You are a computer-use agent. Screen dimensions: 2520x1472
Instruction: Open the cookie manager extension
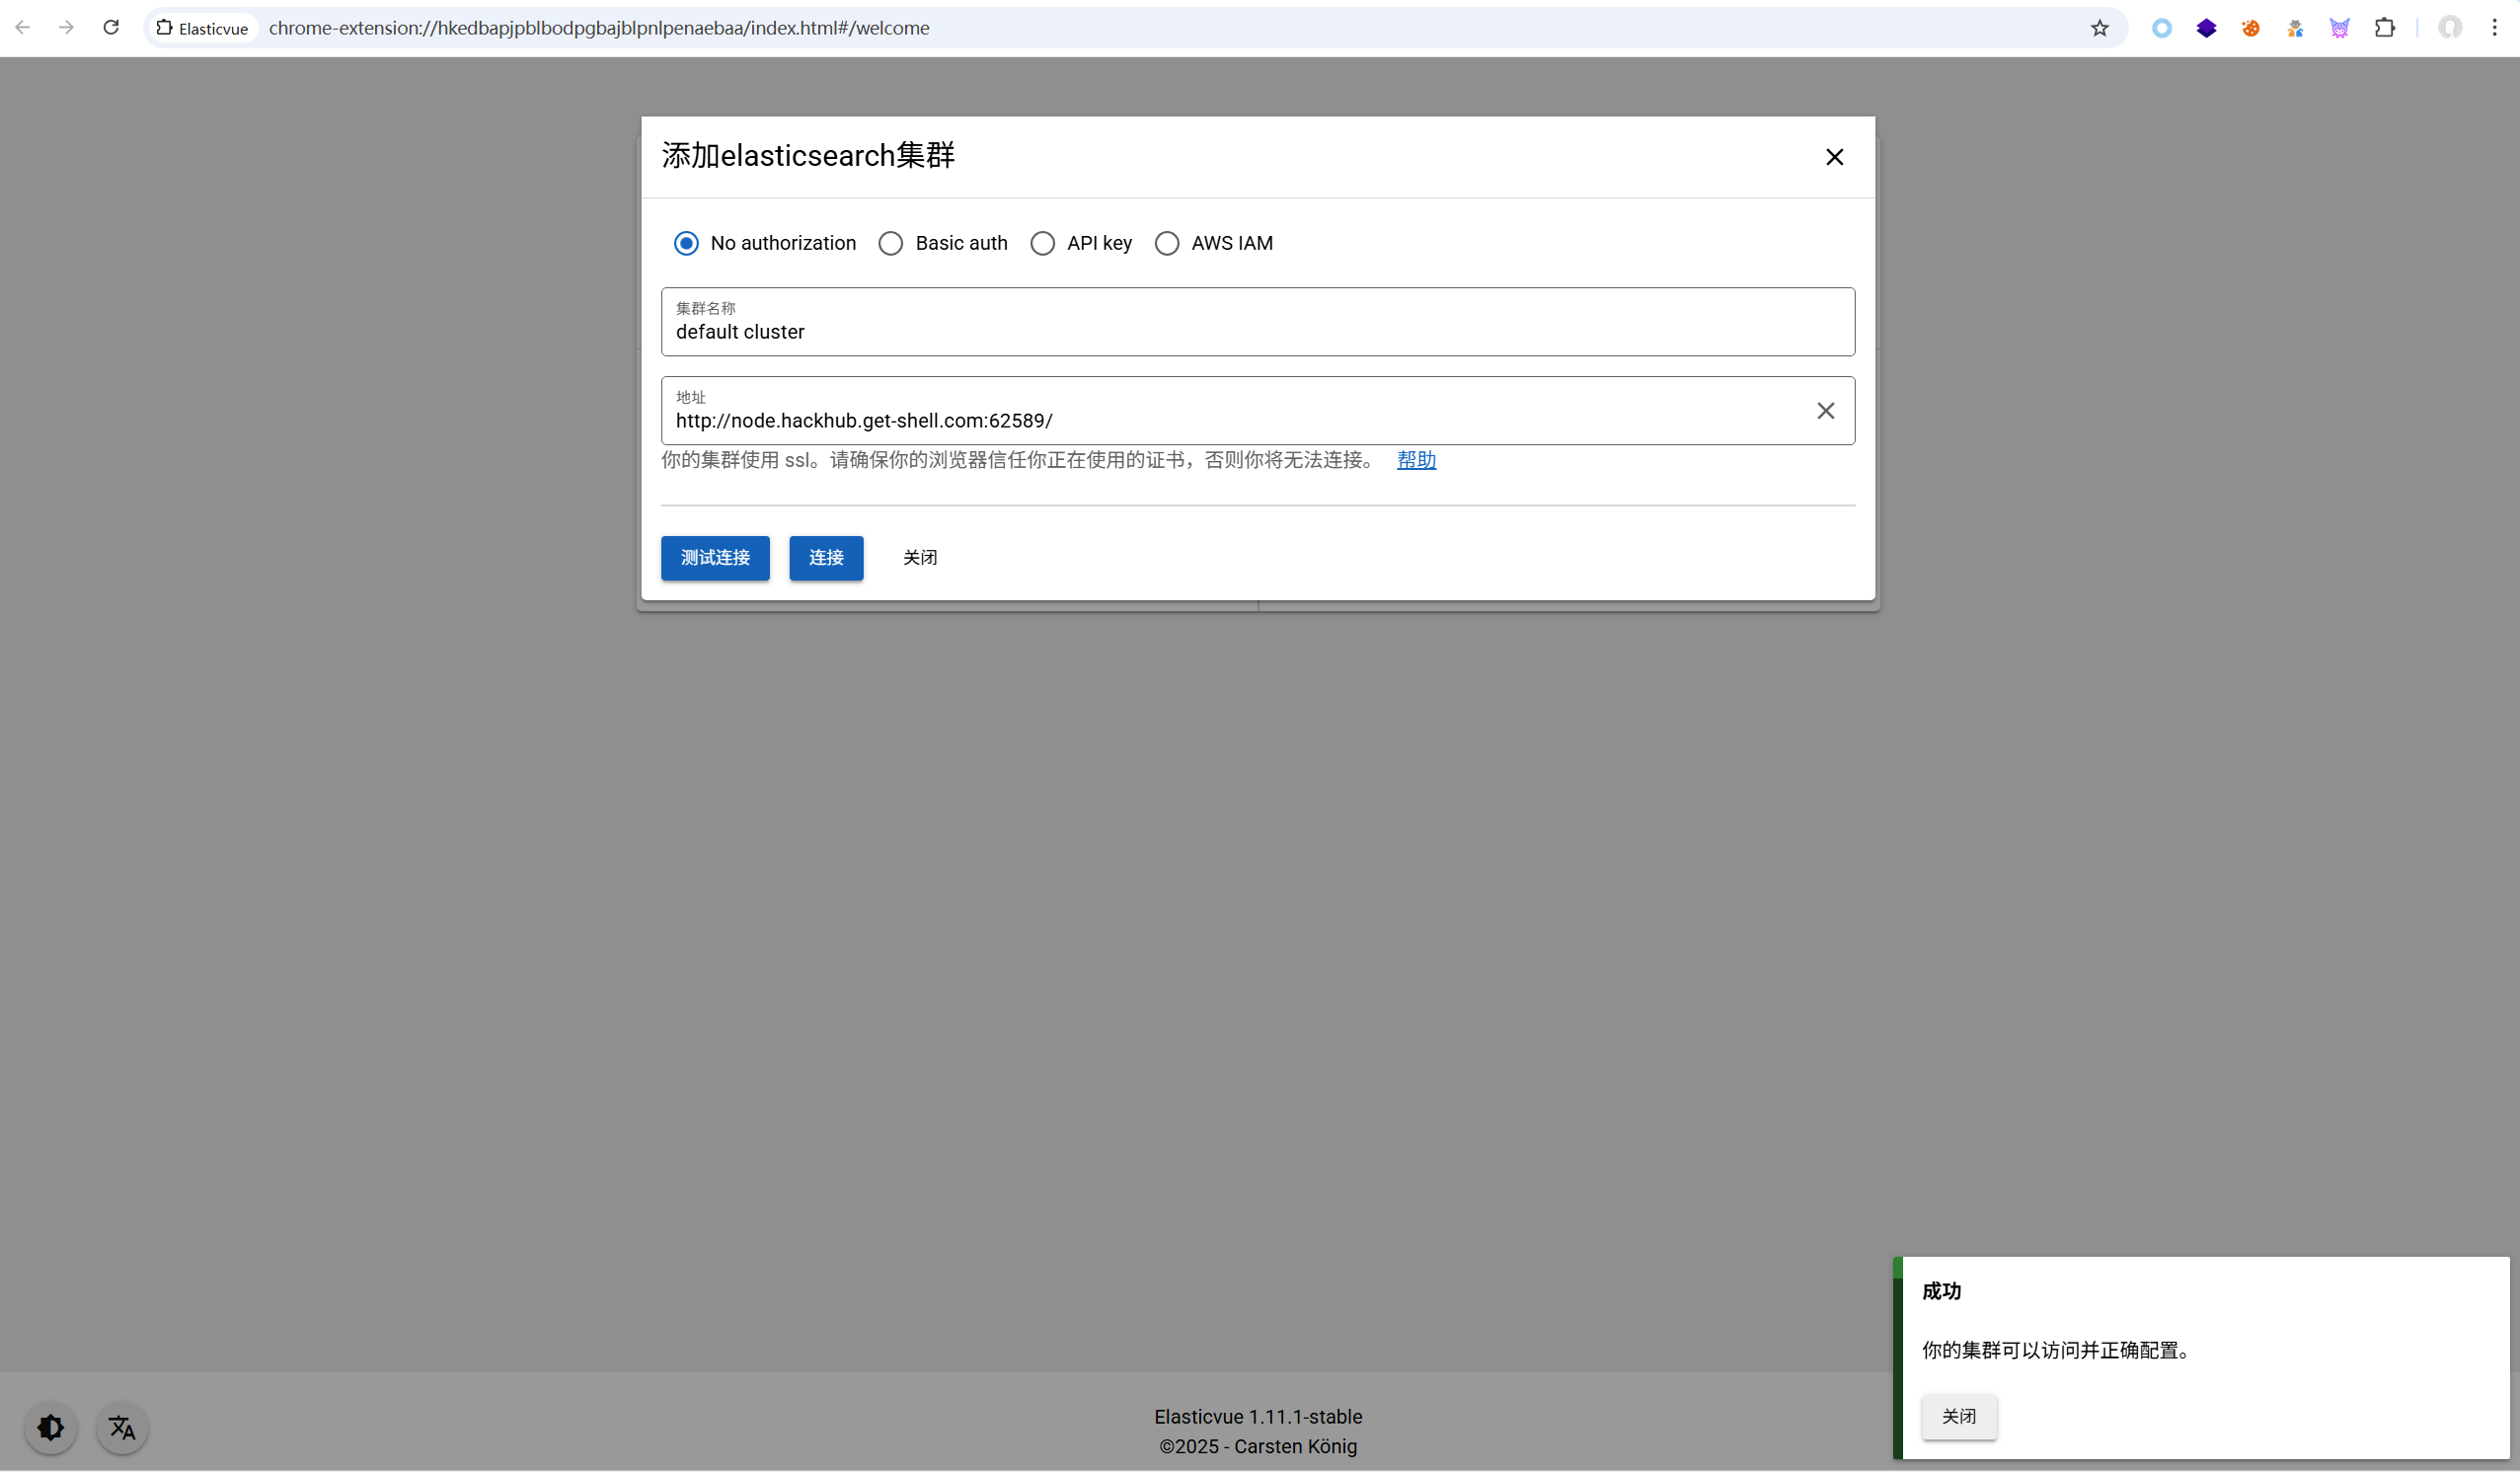pyautogui.click(x=2249, y=28)
